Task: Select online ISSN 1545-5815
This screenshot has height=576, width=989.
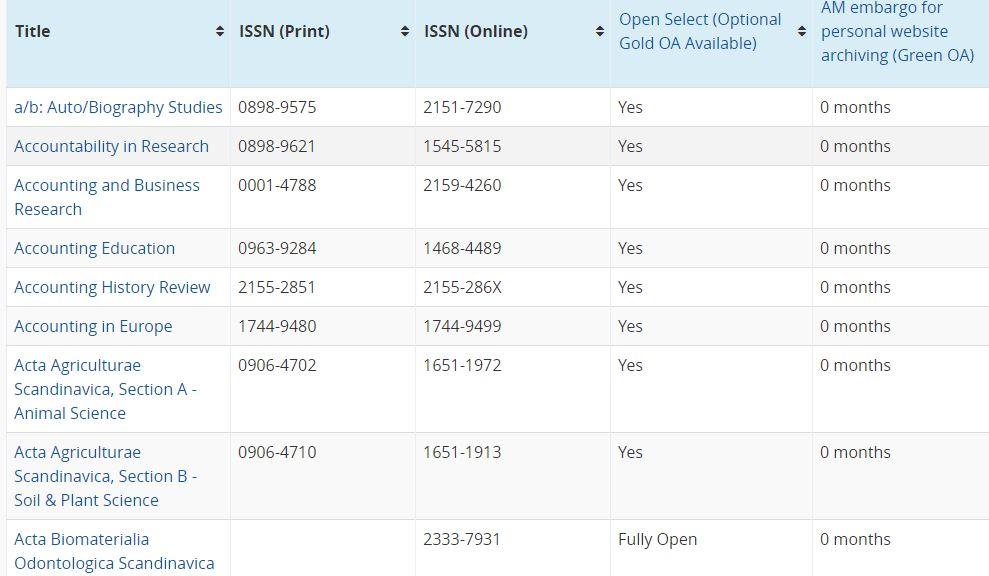Action: (x=462, y=146)
